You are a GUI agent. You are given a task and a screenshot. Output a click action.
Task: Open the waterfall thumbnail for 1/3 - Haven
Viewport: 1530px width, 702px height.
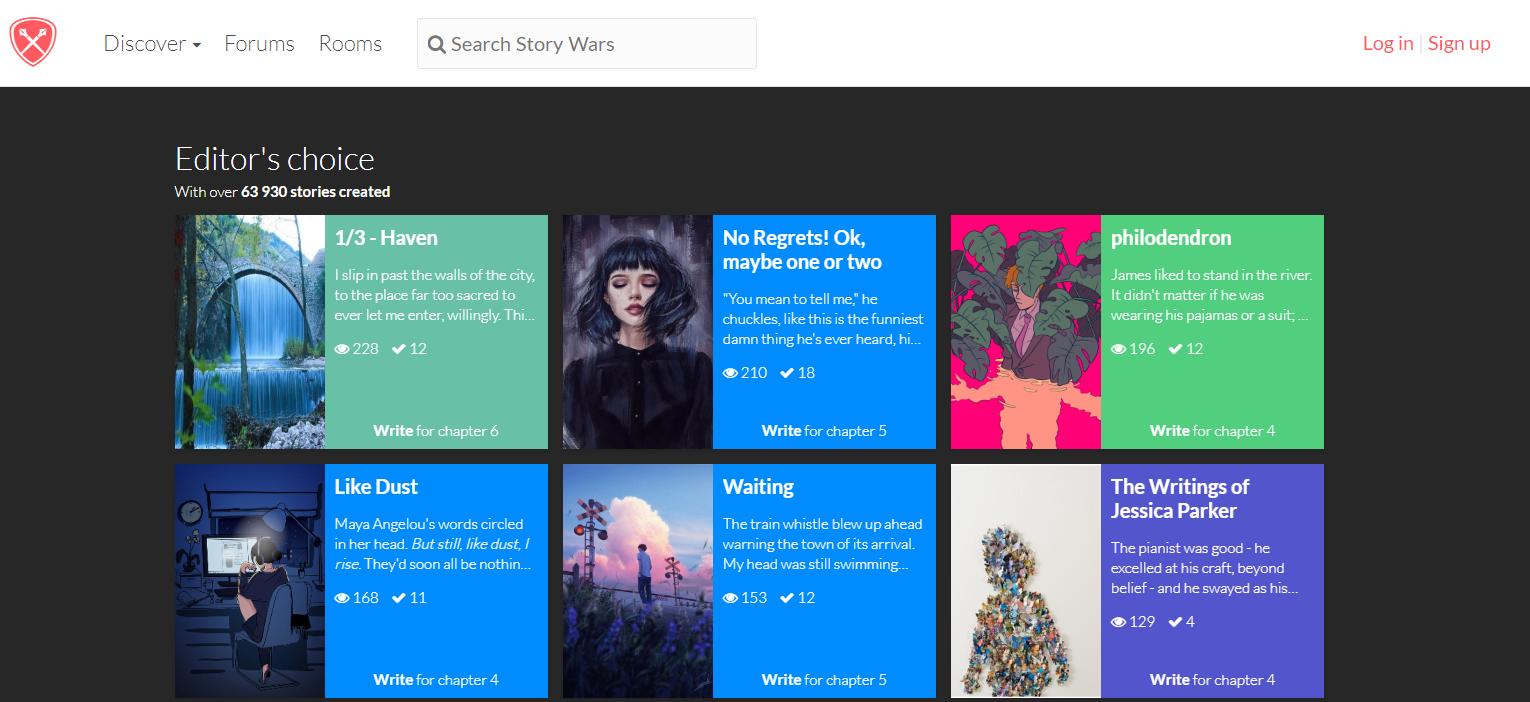[x=250, y=332]
